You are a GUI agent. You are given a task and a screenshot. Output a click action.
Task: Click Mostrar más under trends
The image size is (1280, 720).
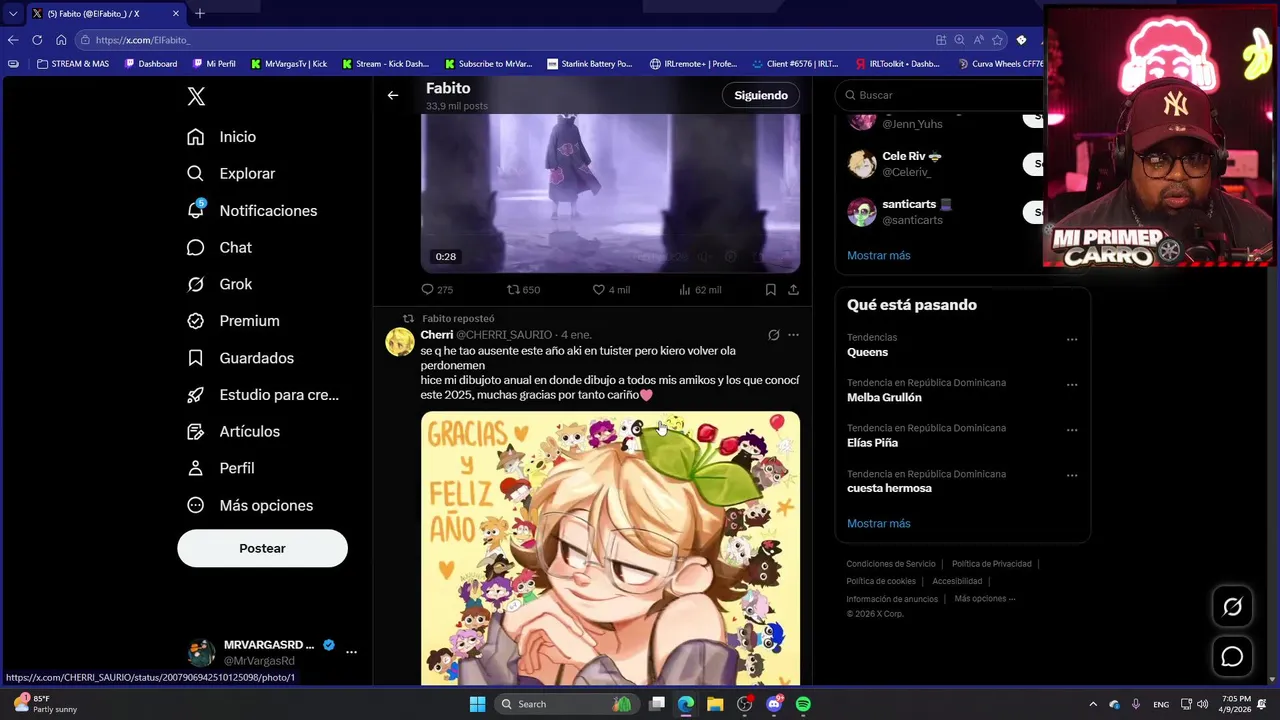coord(878,524)
